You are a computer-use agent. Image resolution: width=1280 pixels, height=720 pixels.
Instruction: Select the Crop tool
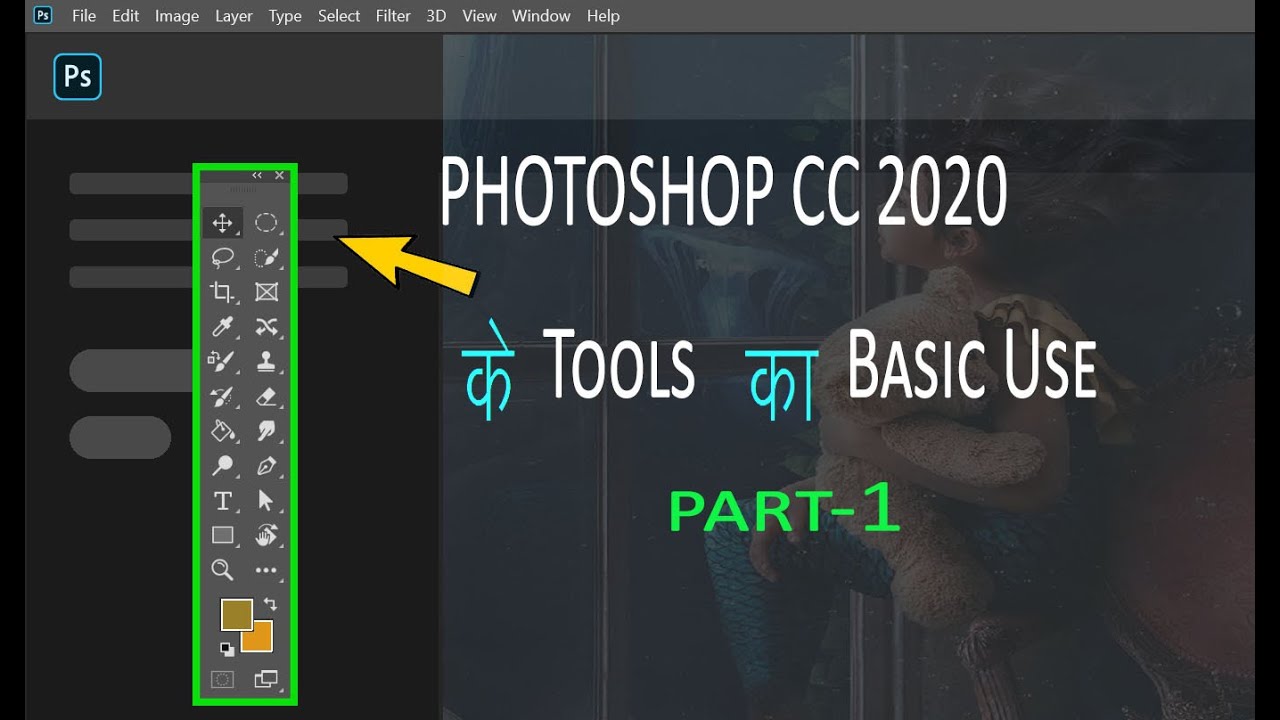click(223, 292)
